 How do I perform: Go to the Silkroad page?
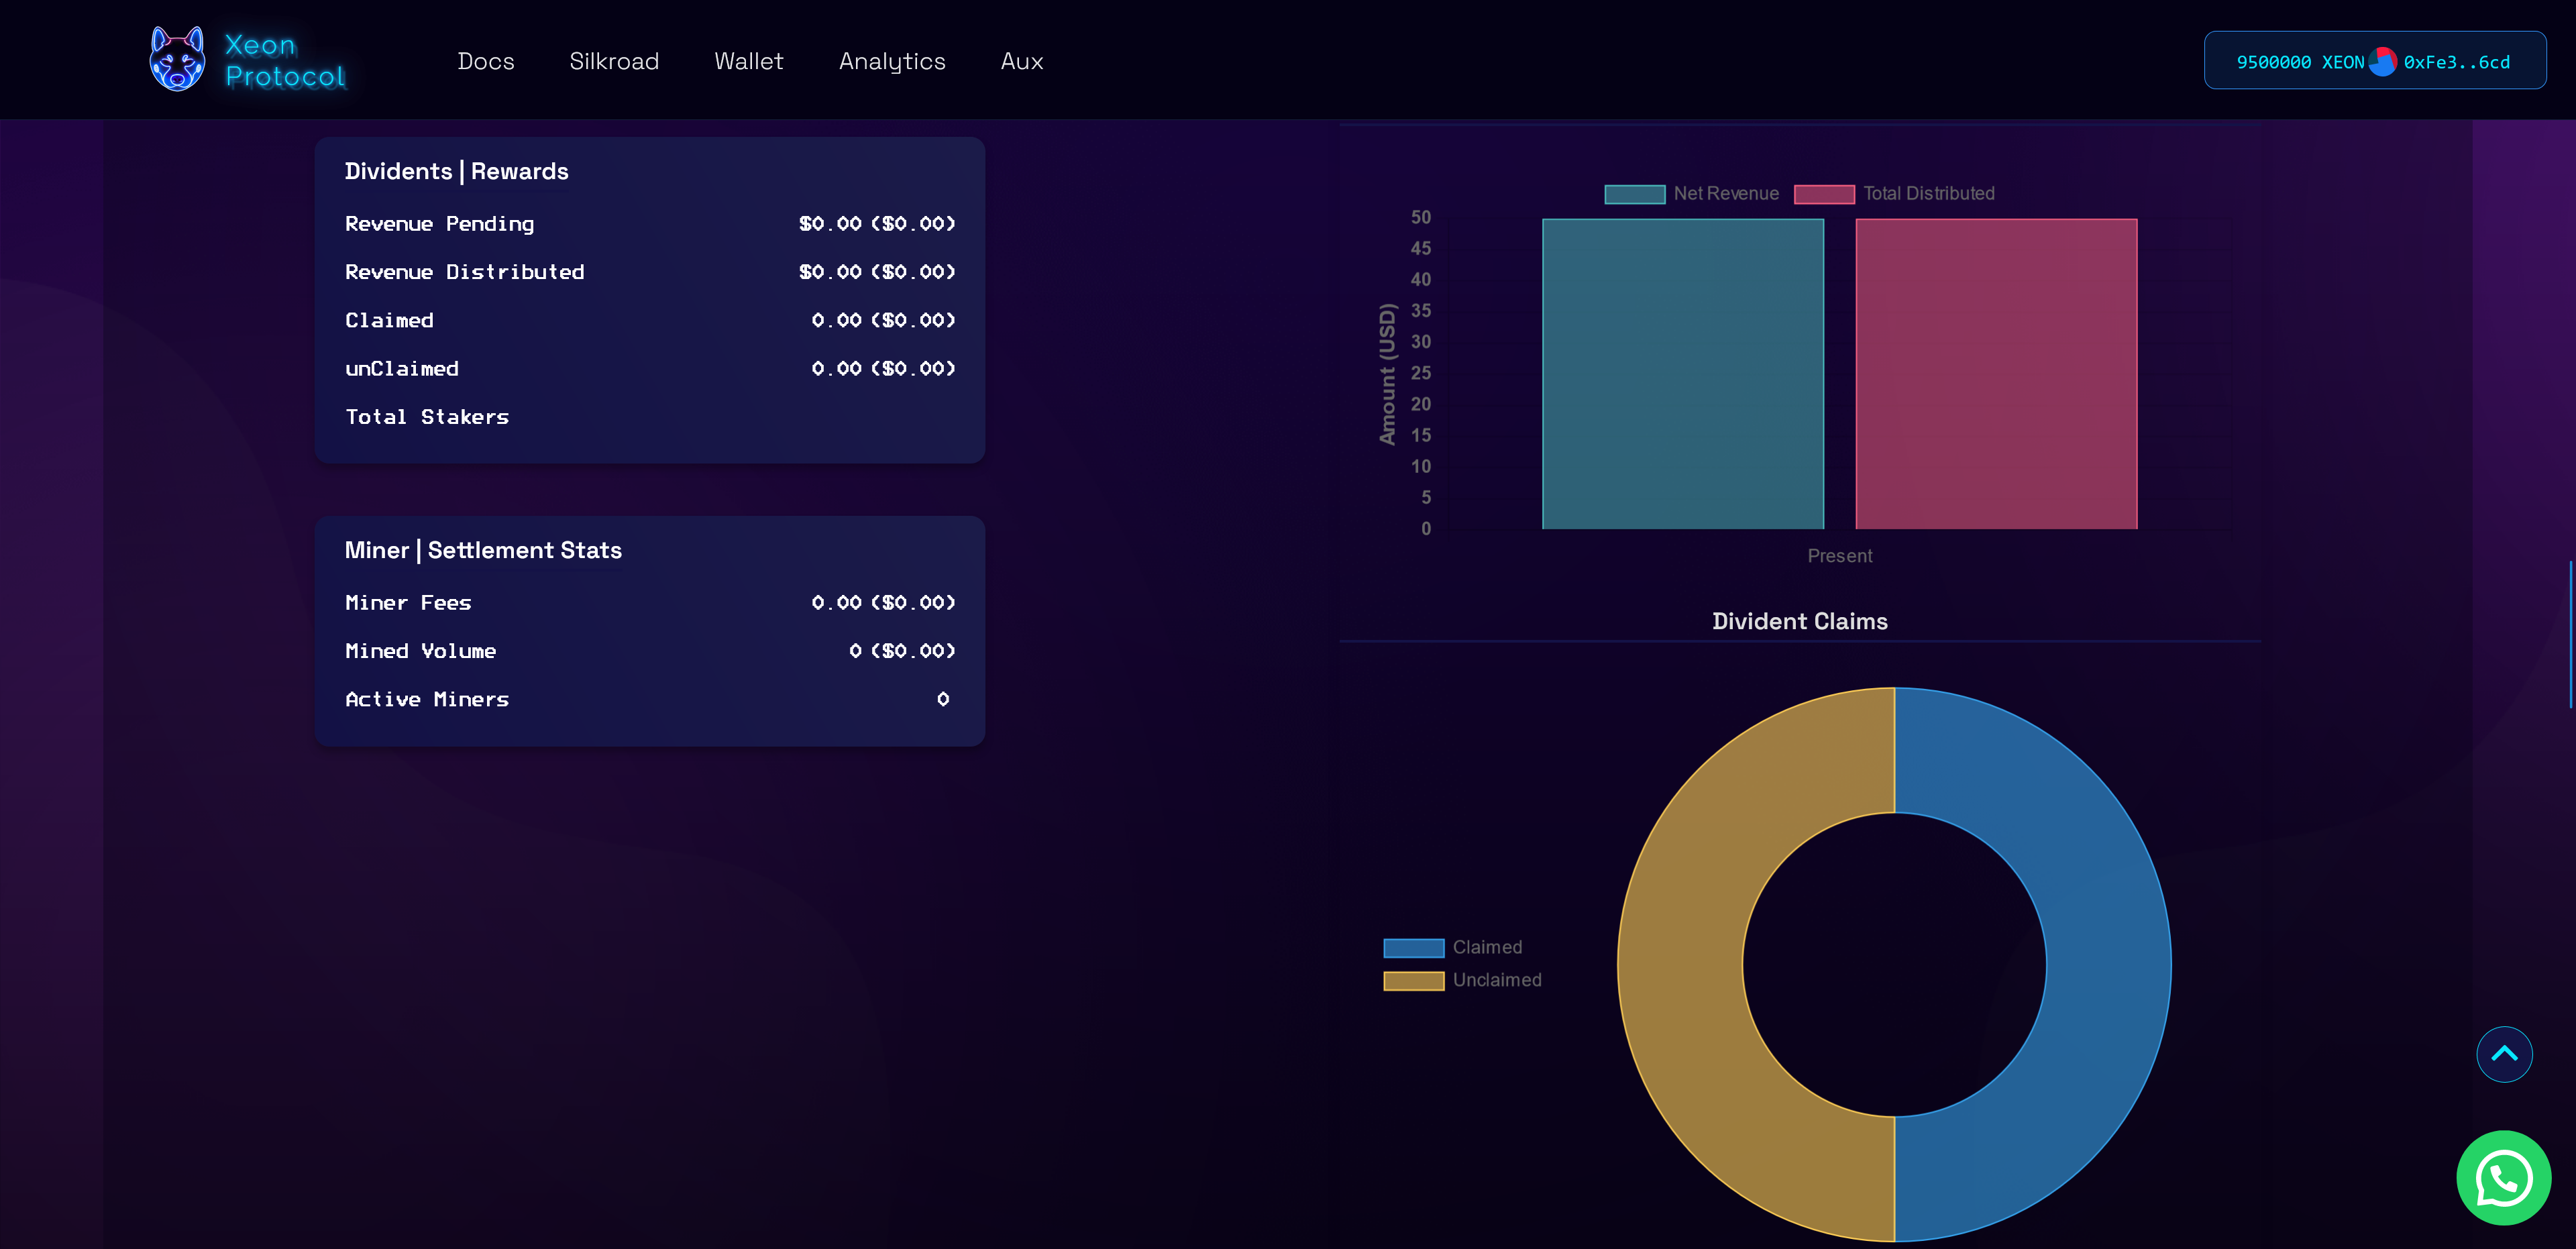(614, 62)
